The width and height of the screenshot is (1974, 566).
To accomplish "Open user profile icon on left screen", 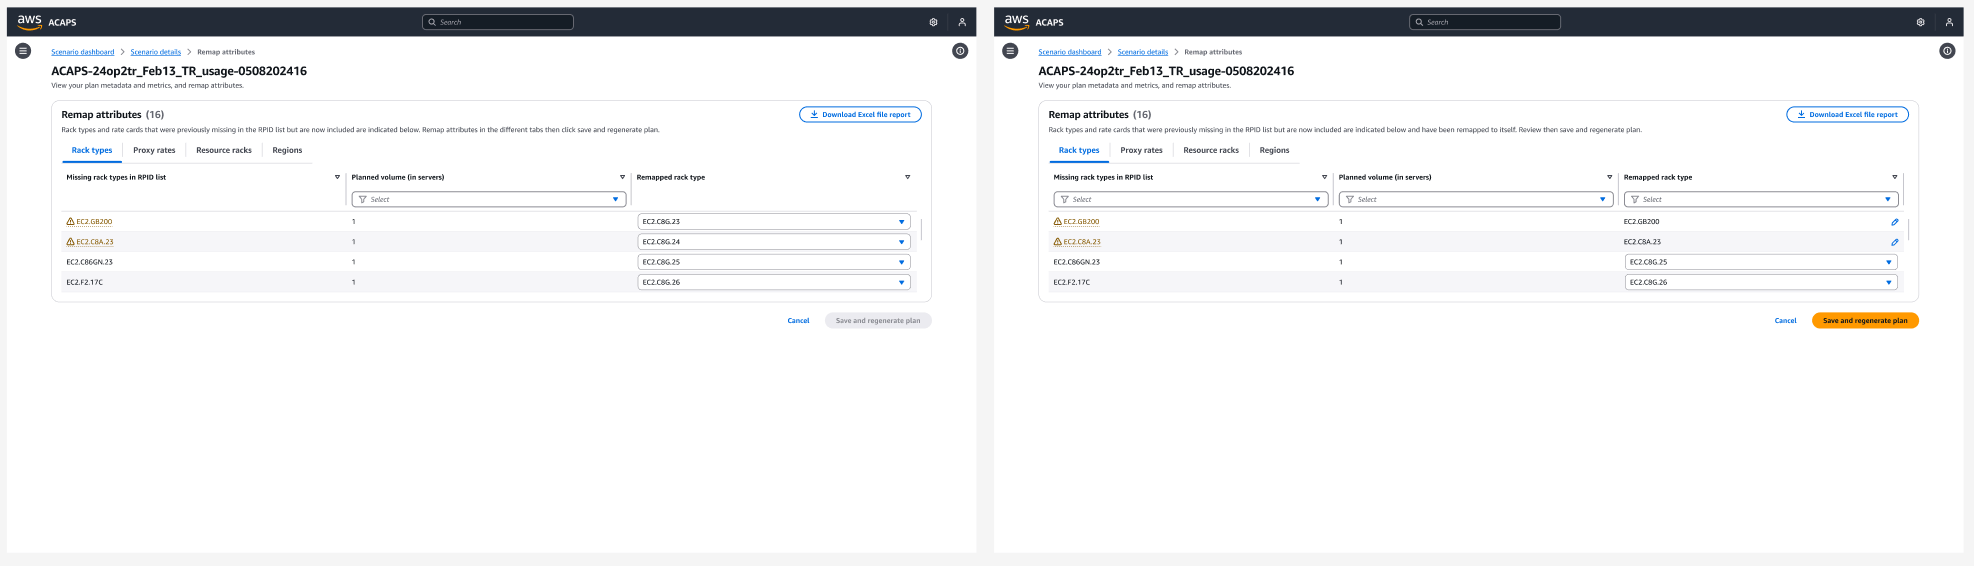I will (962, 22).
